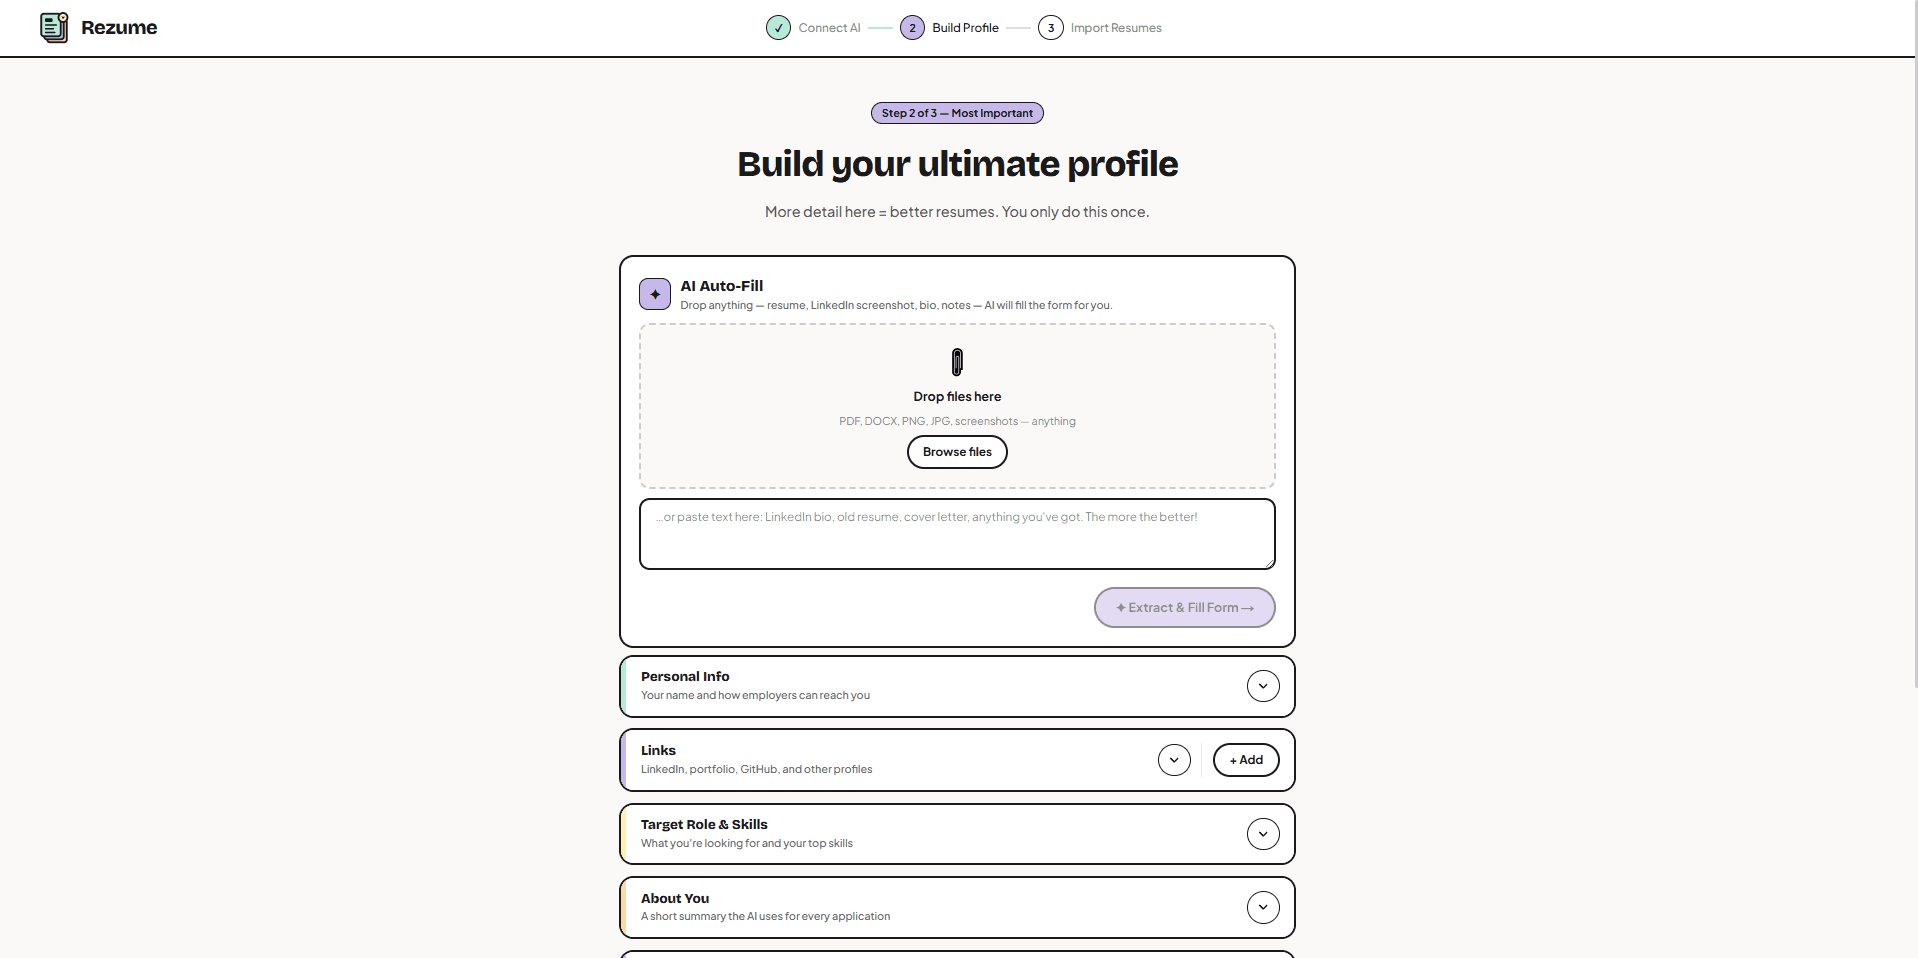The height and width of the screenshot is (958, 1918).
Task: Expand the Links section chevron
Action: point(1174,760)
